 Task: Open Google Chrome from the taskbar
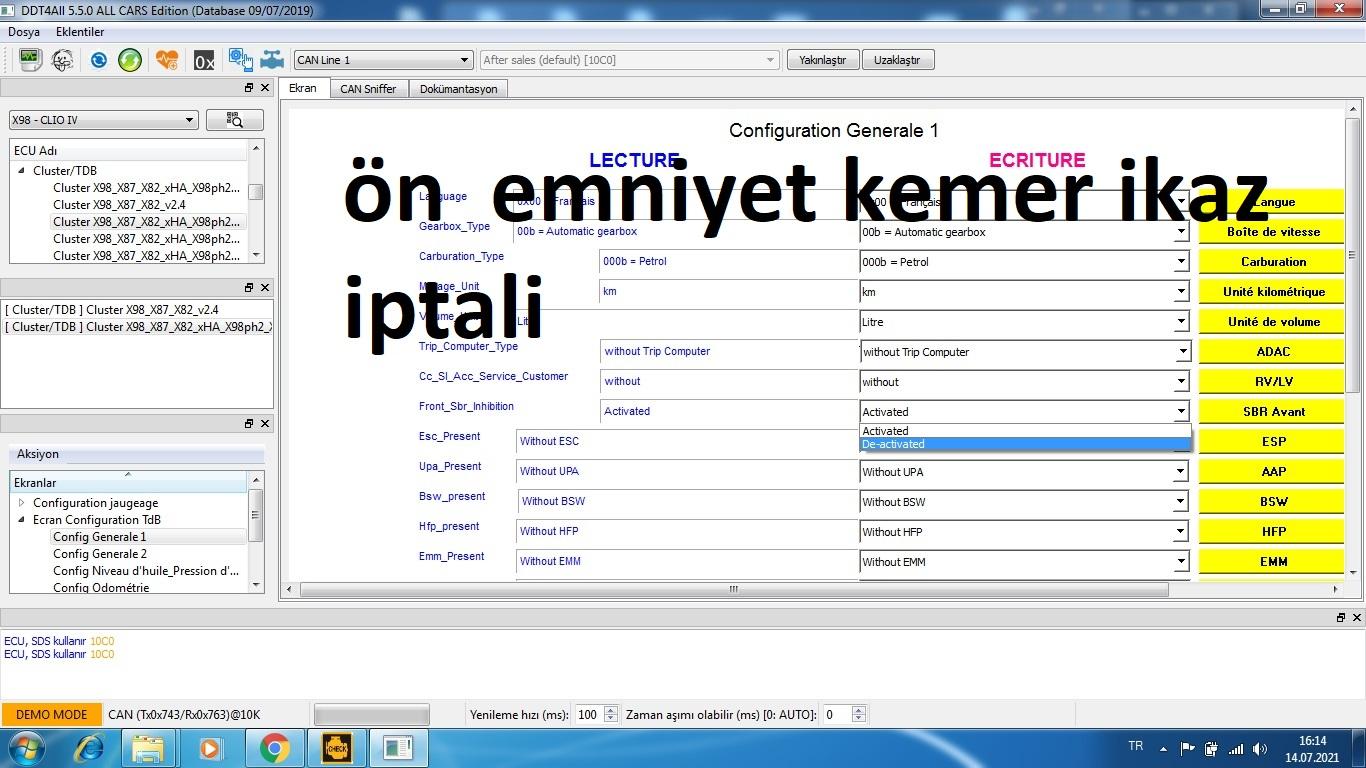(274, 747)
